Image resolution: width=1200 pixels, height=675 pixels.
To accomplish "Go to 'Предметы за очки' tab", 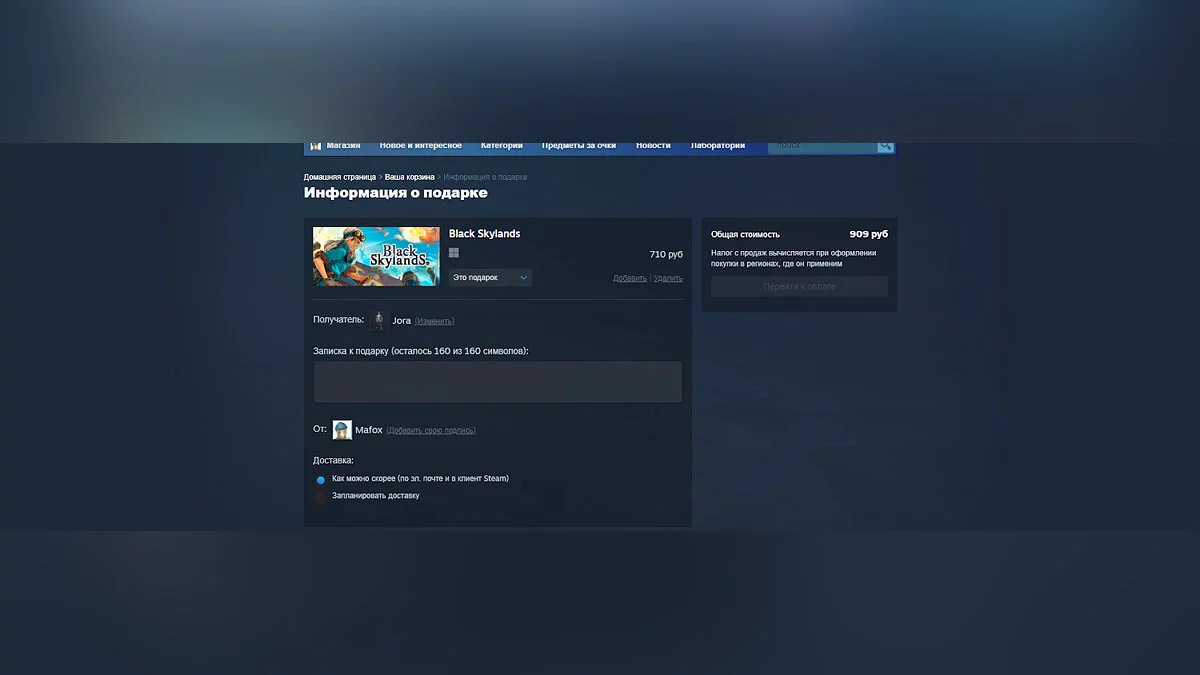I will [x=578, y=146].
